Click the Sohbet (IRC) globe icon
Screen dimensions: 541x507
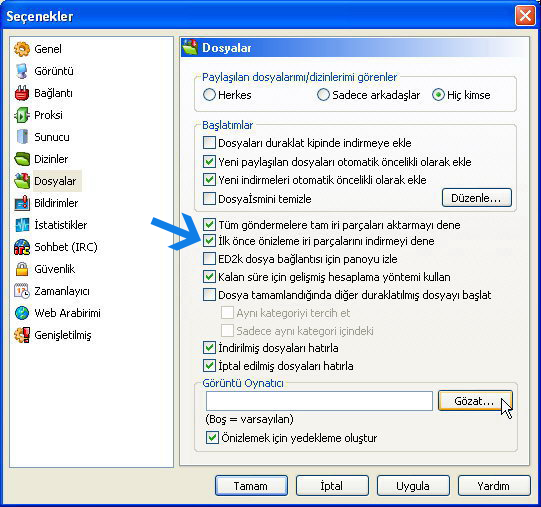pyautogui.click(x=22, y=247)
